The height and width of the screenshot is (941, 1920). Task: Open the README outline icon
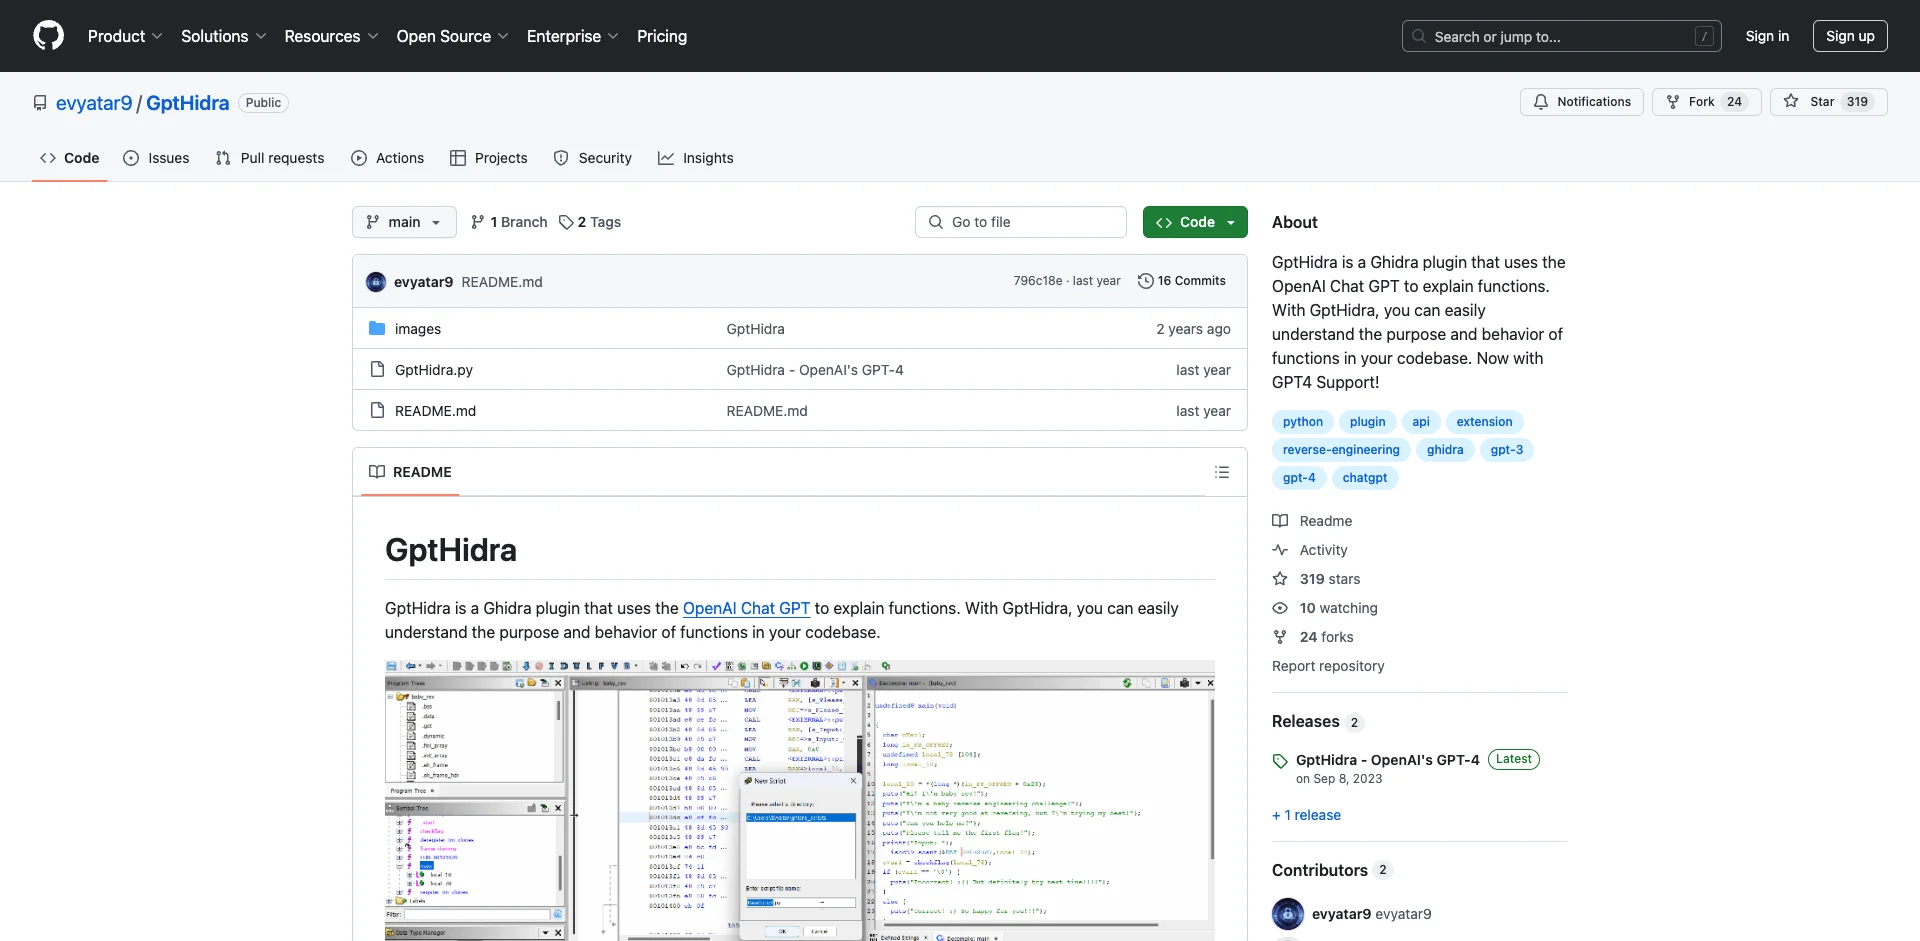(1222, 472)
